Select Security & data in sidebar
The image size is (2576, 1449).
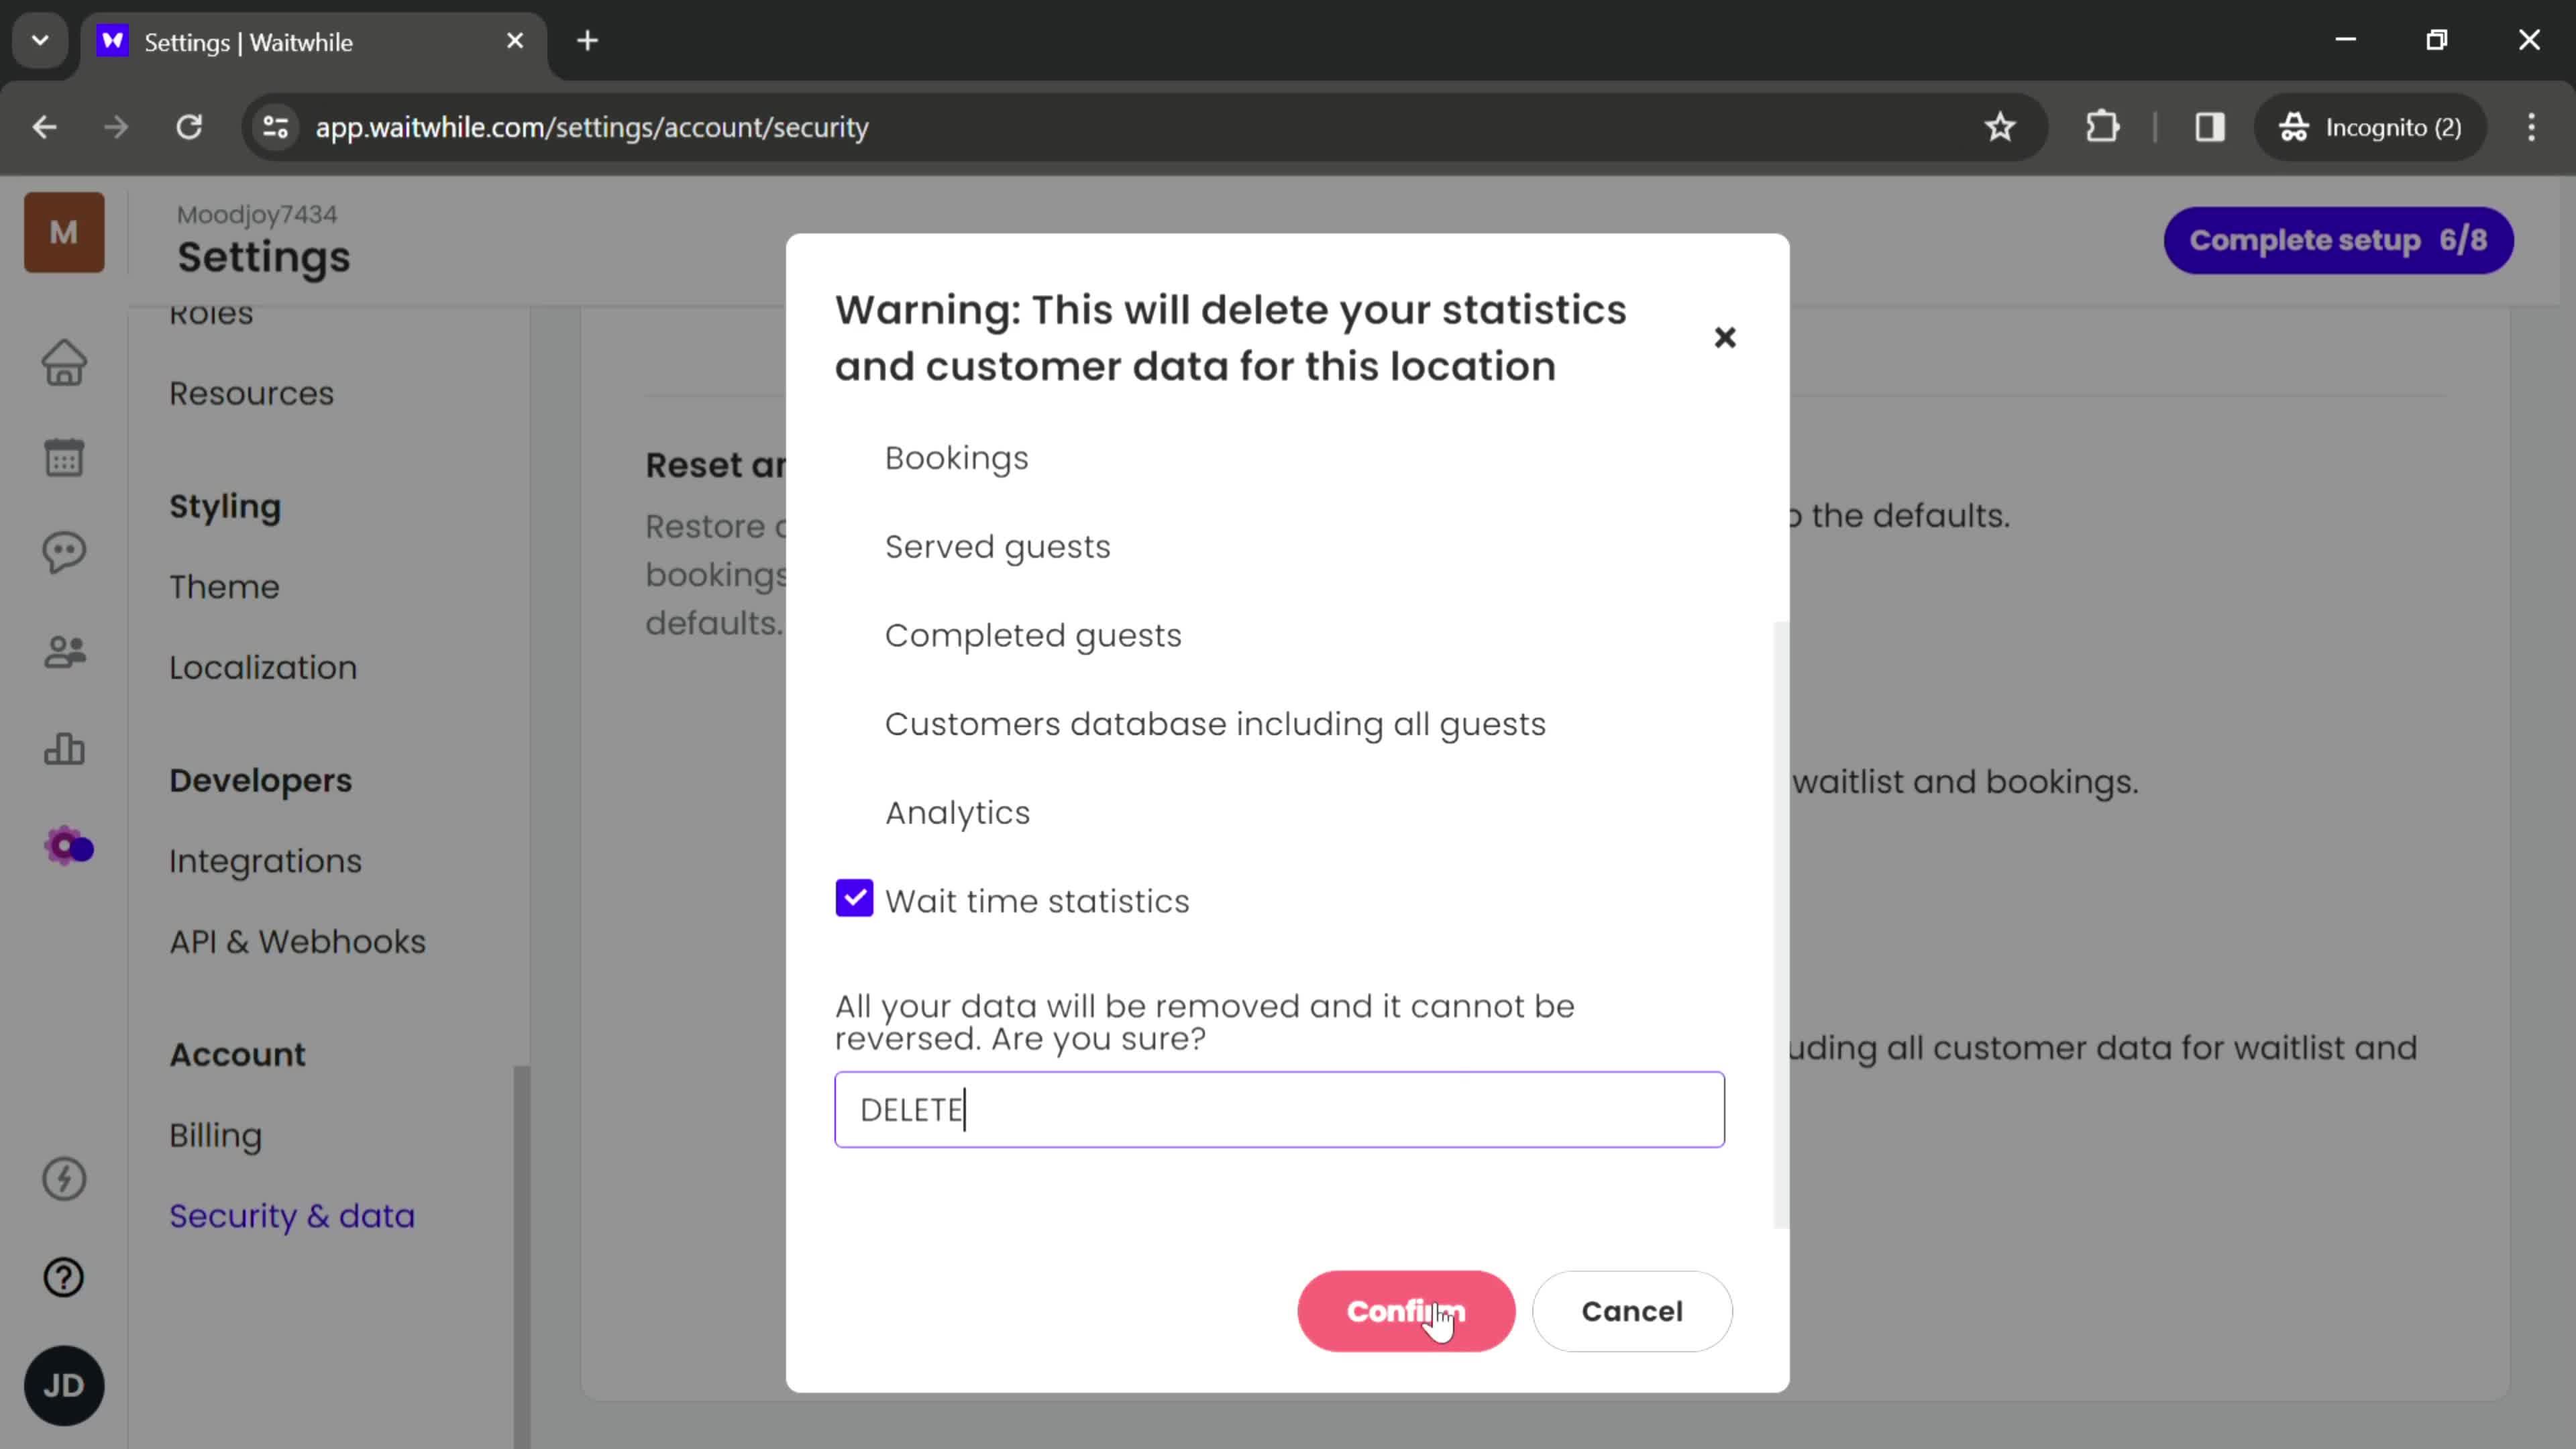coord(291,1216)
